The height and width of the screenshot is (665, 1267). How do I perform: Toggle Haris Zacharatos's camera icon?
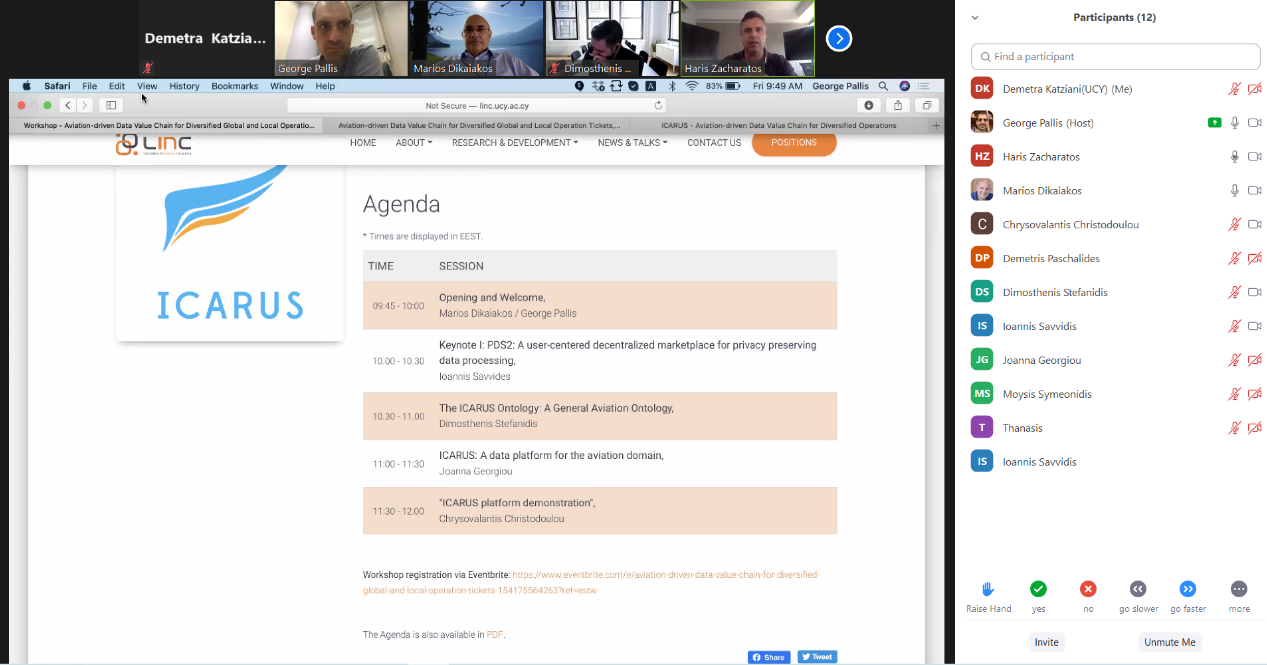(1255, 157)
